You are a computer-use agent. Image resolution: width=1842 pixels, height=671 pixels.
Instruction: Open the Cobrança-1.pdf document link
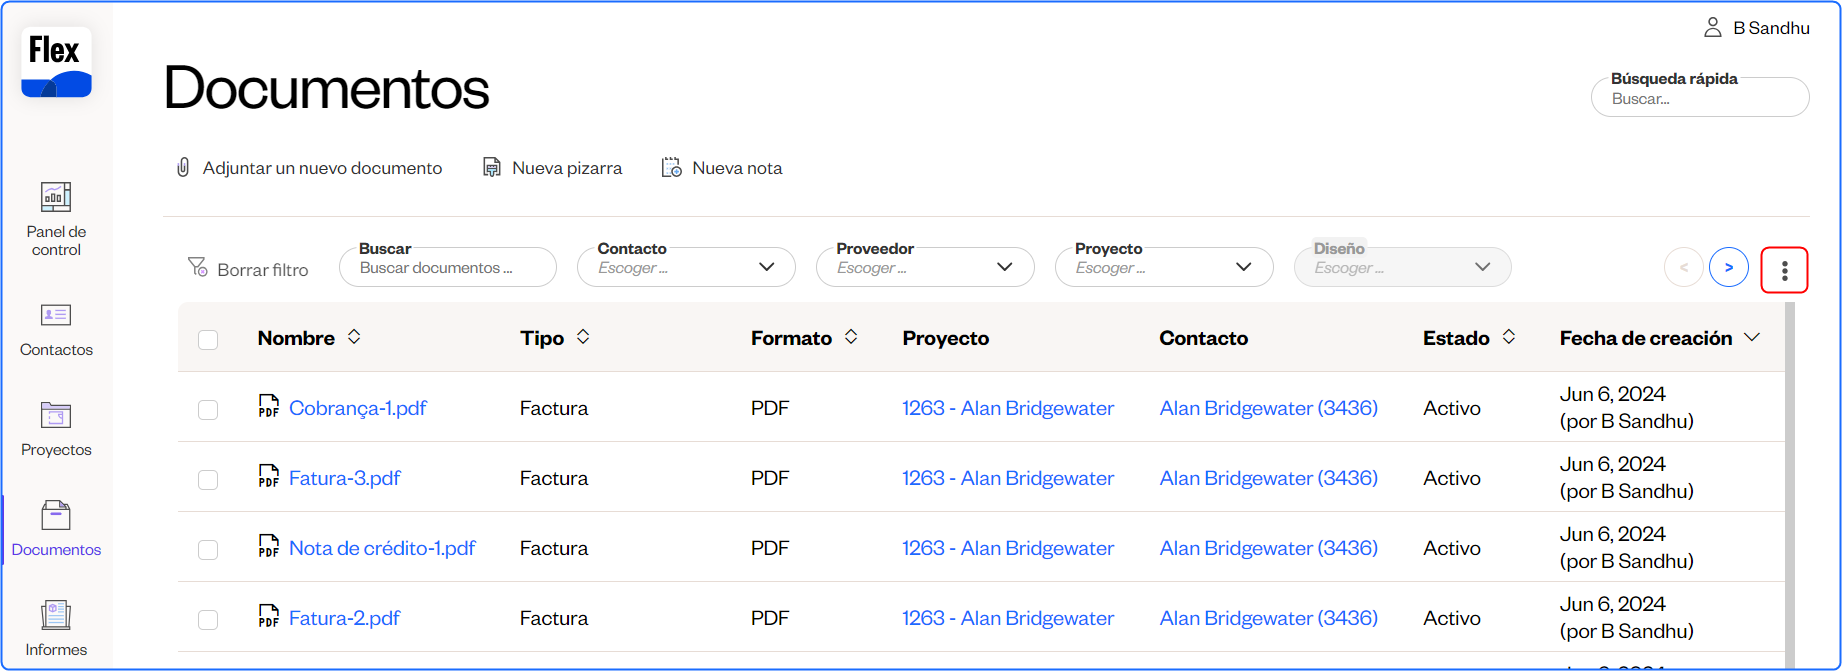358,408
